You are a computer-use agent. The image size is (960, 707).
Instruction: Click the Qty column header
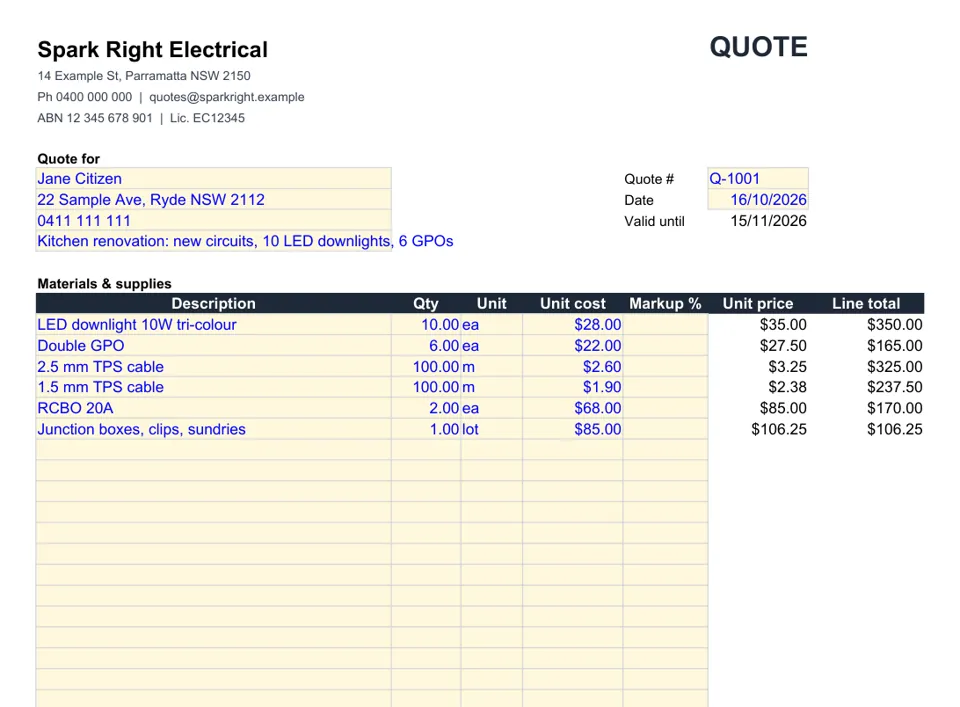pos(426,304)
